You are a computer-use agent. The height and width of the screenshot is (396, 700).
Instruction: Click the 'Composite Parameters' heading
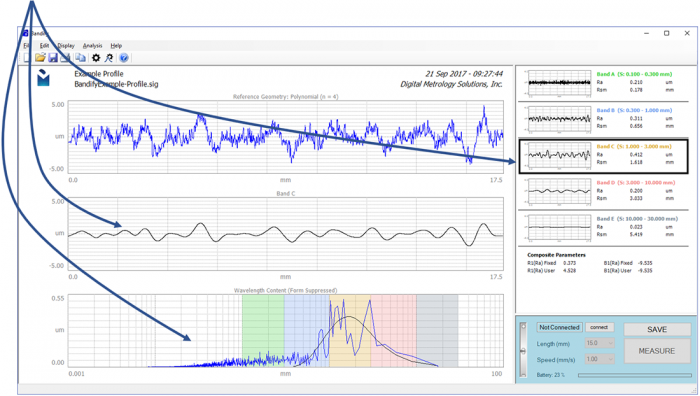pos(556,255)
